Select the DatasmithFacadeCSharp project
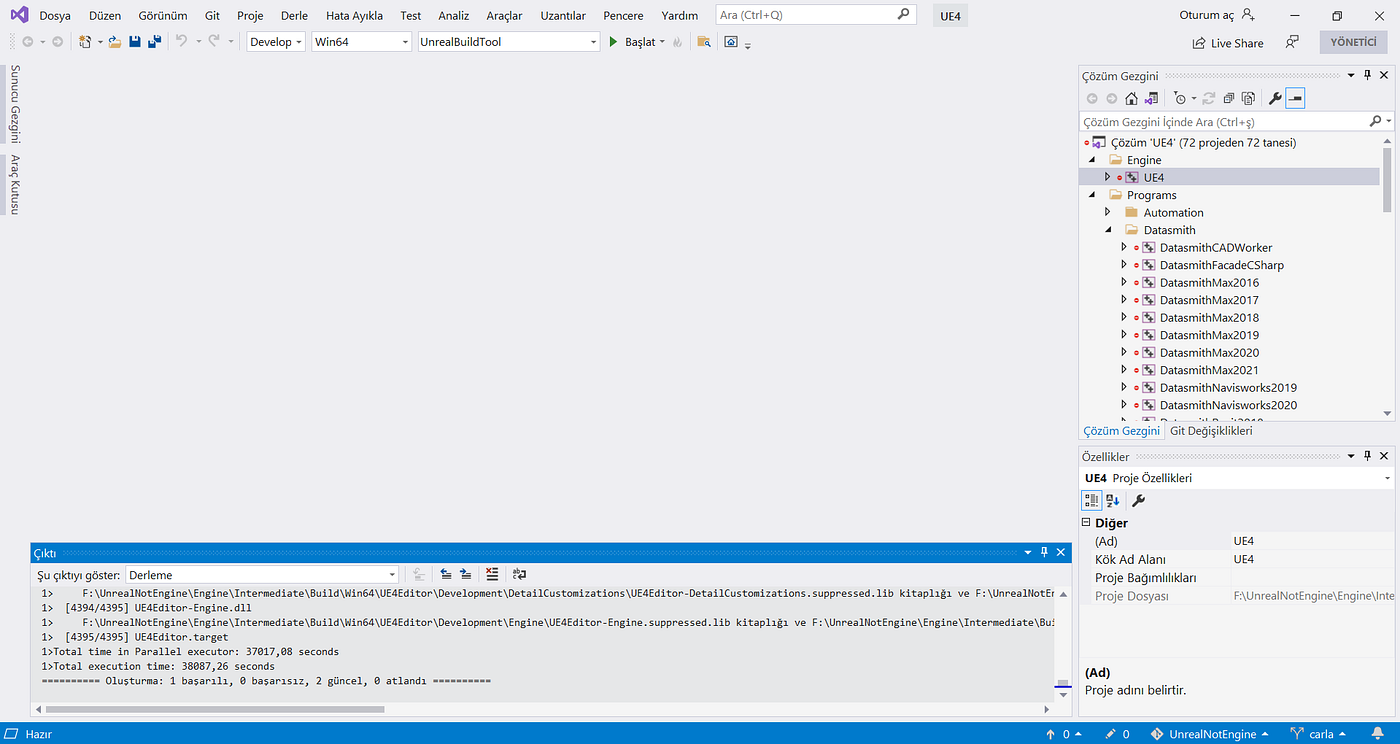 (1221, 265)
